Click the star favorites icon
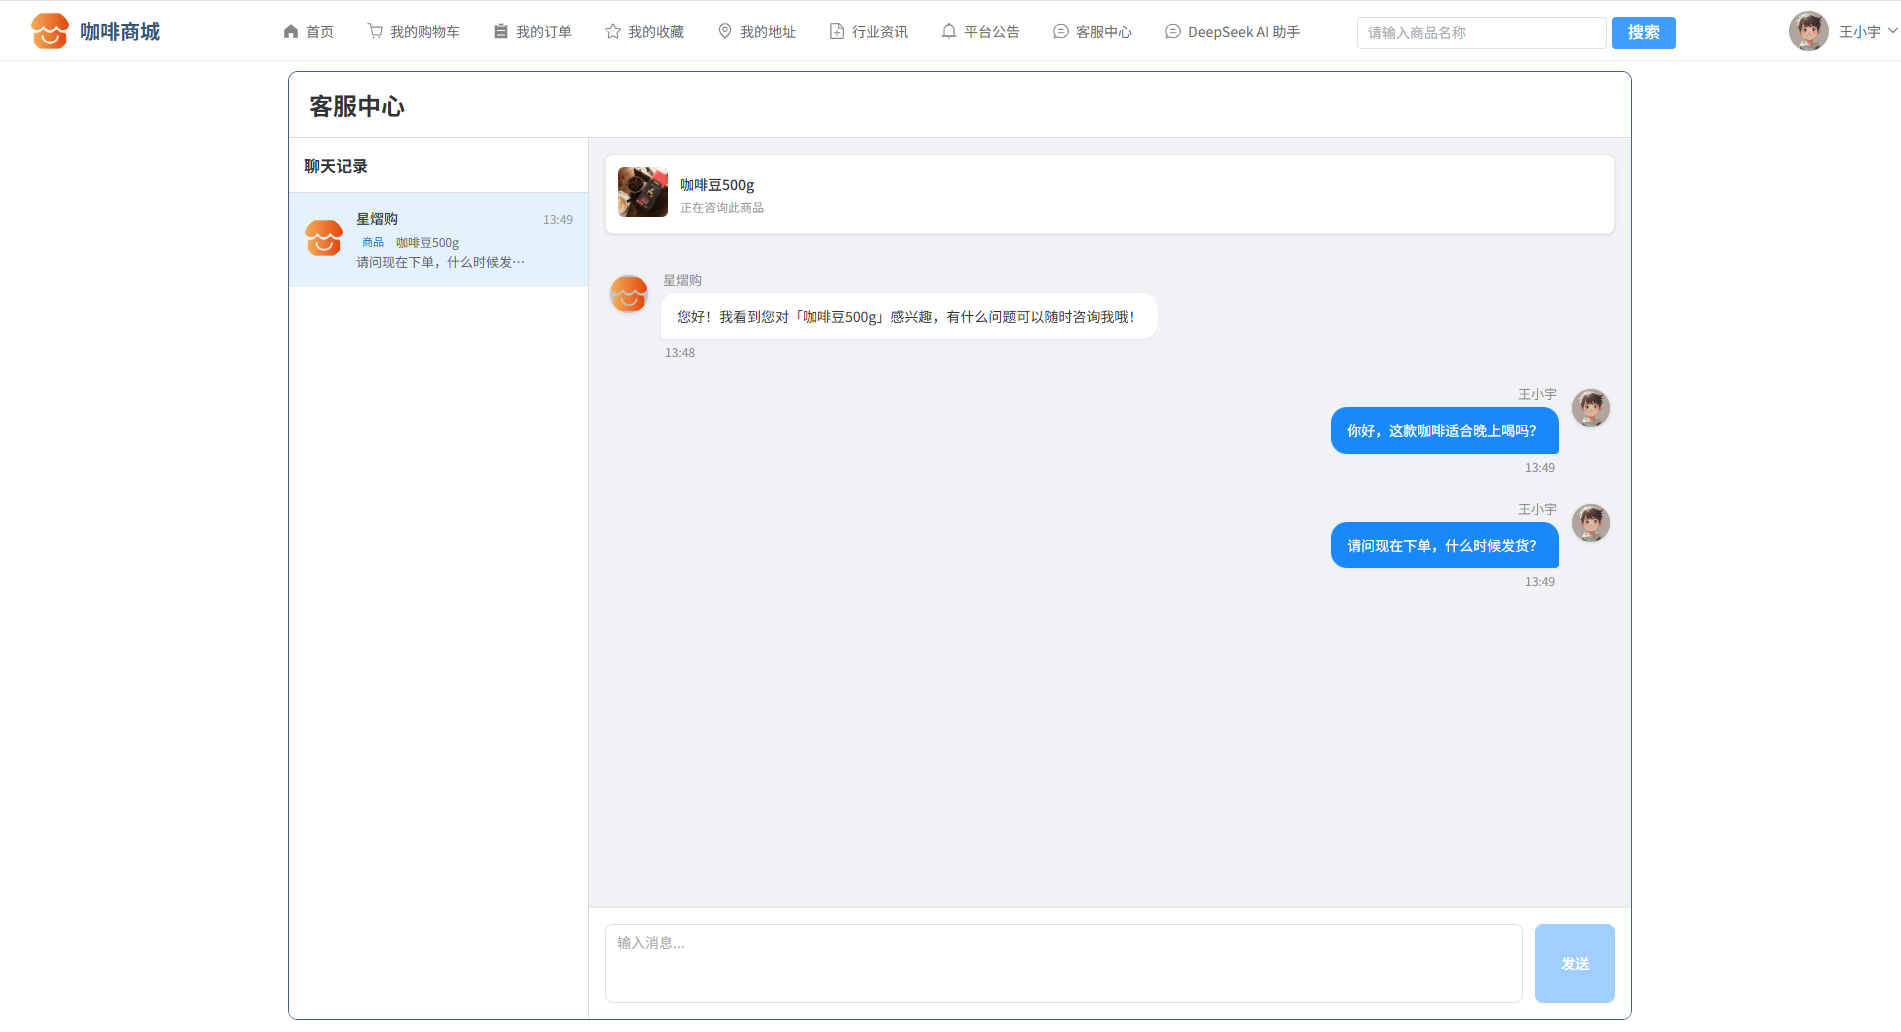Viewport: 1901px width, 1032px height. [613, 32]
